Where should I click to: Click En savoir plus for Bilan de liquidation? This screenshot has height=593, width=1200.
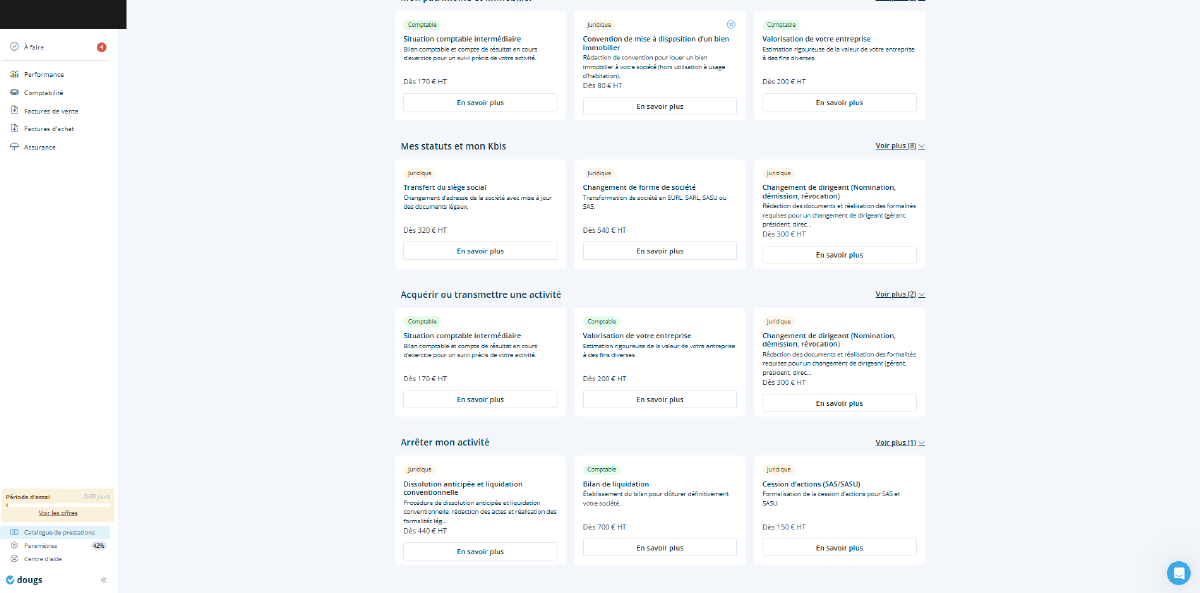[660, 548]
